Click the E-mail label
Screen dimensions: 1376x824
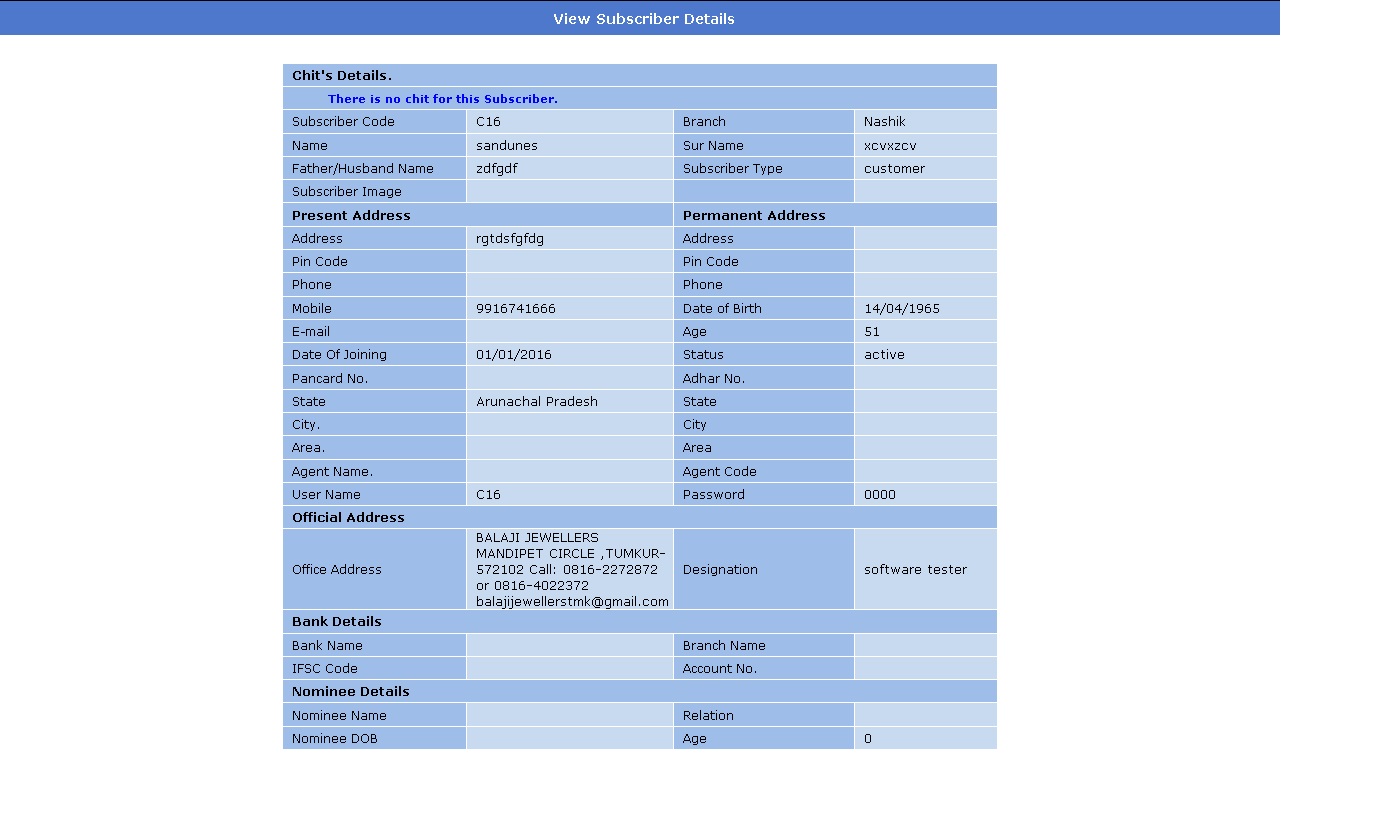(311, 332)
